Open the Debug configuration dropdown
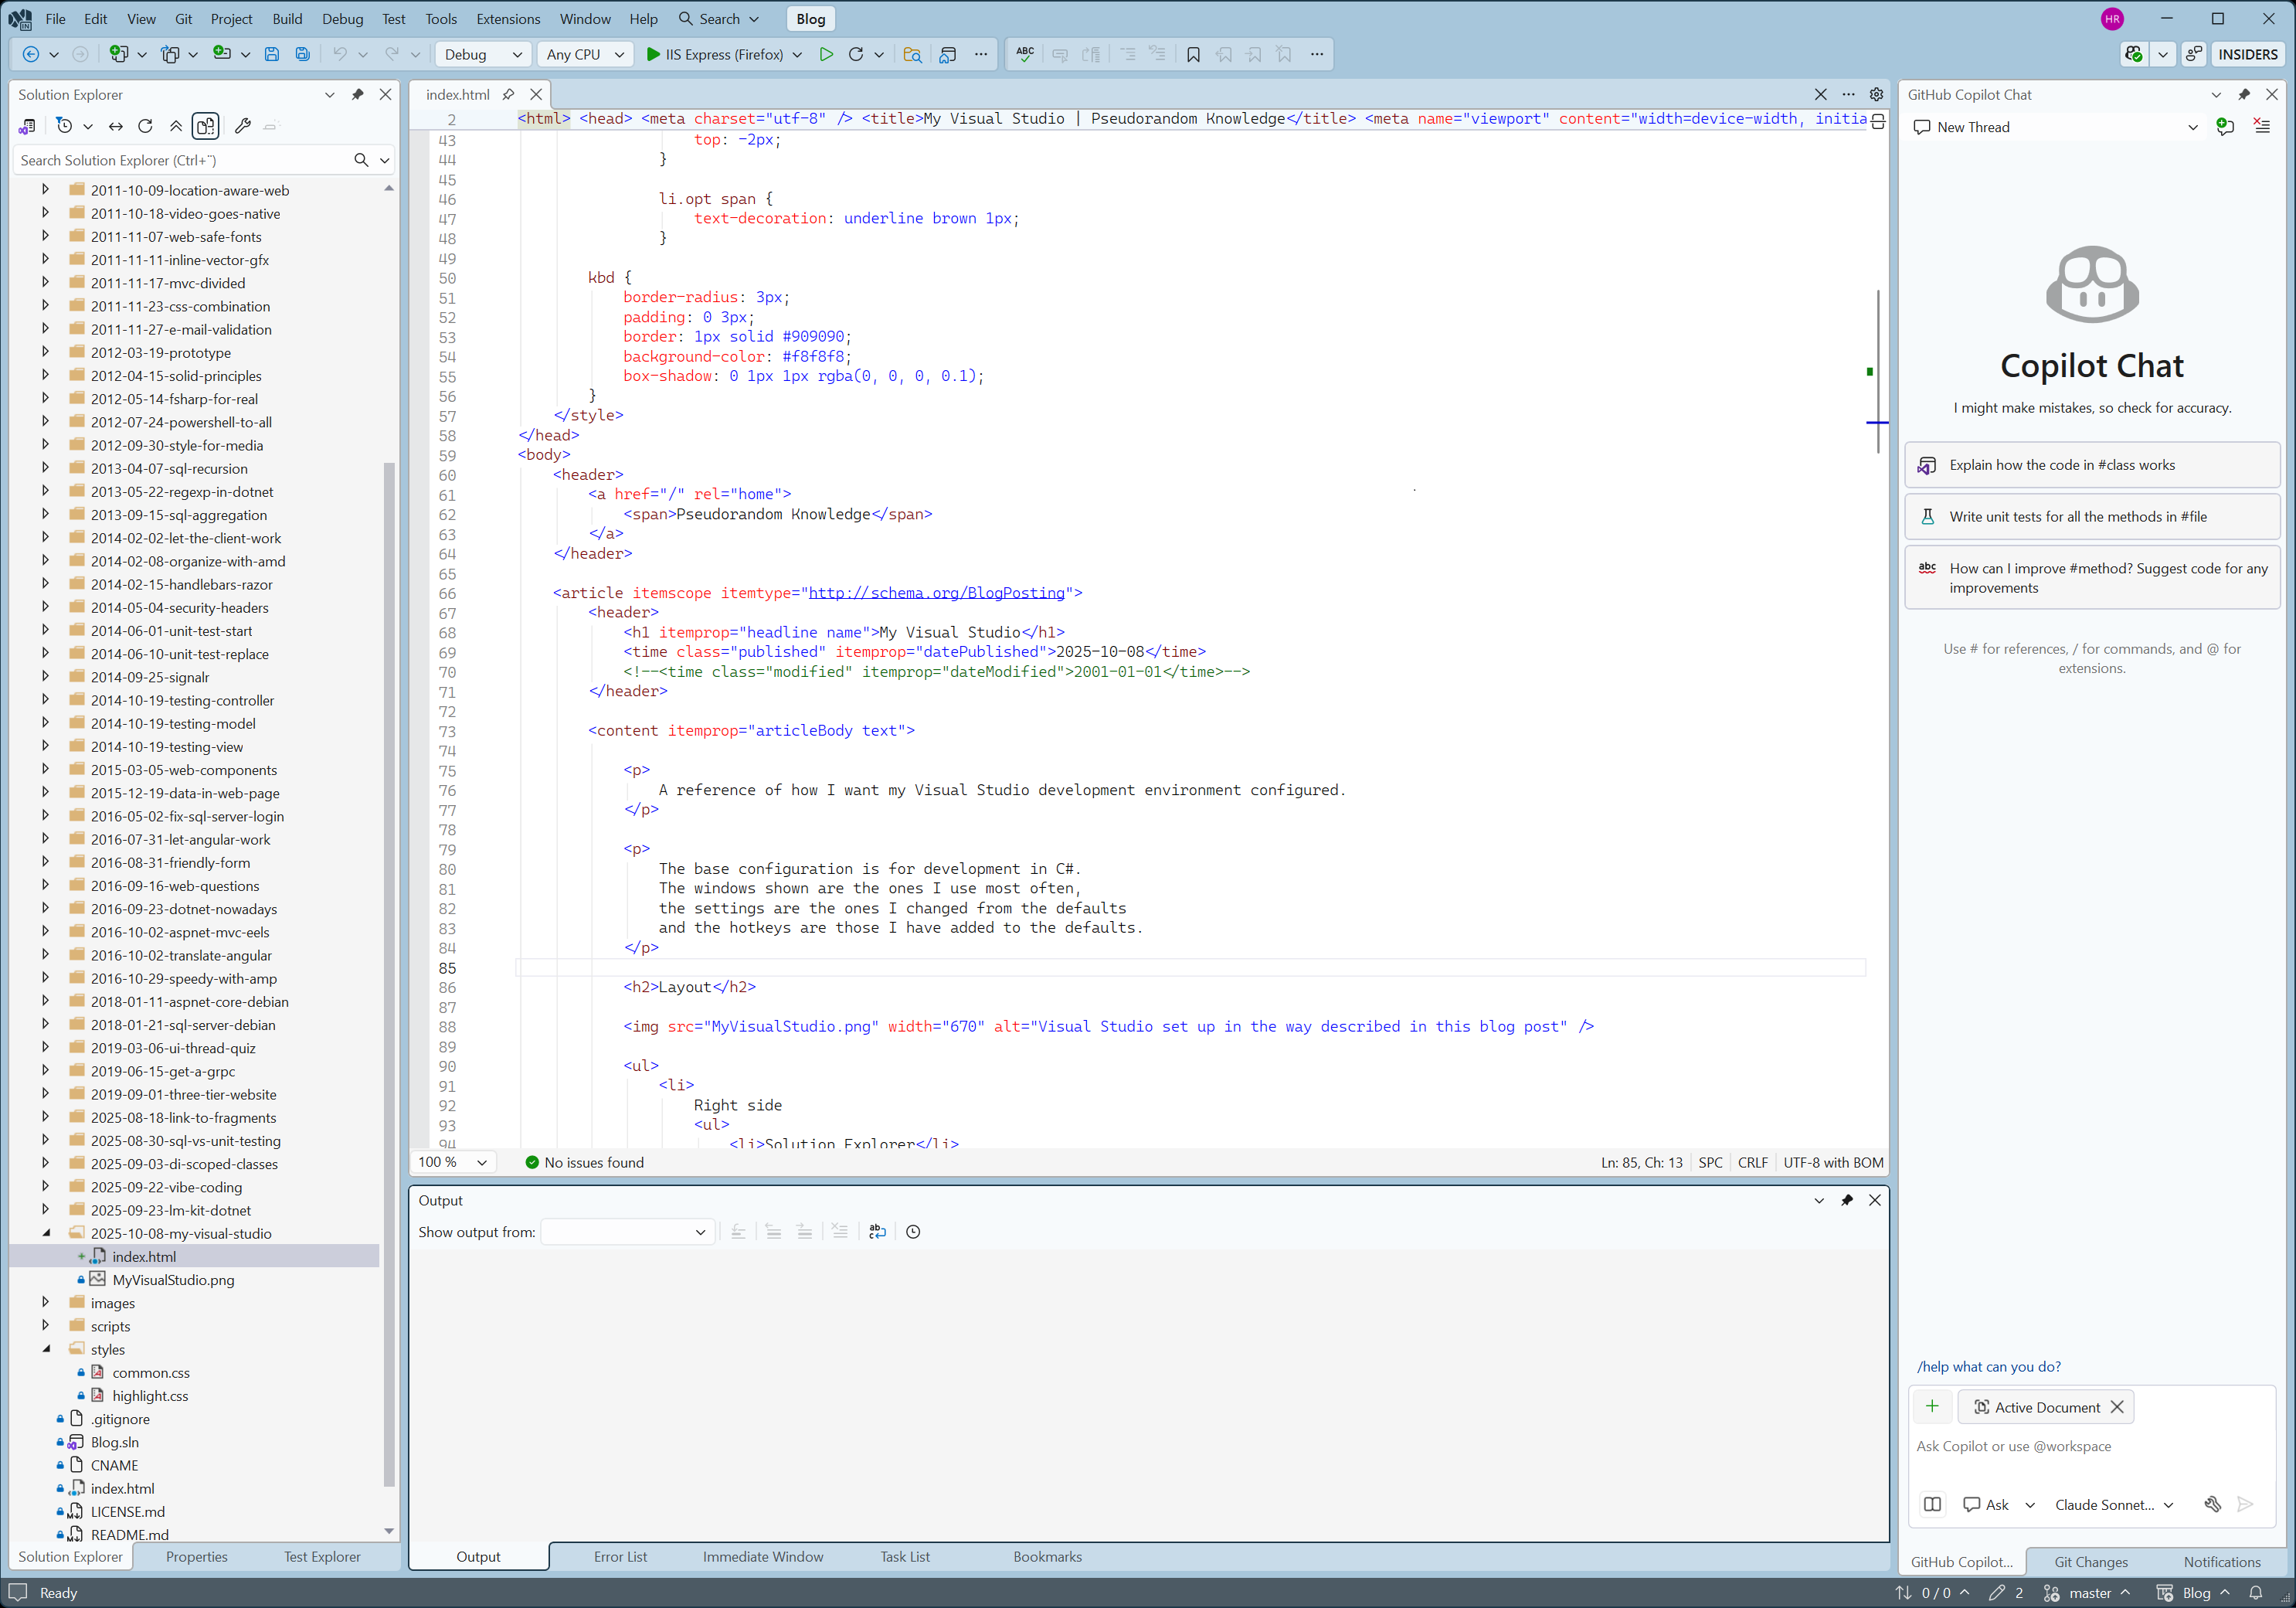 point(483,54)
